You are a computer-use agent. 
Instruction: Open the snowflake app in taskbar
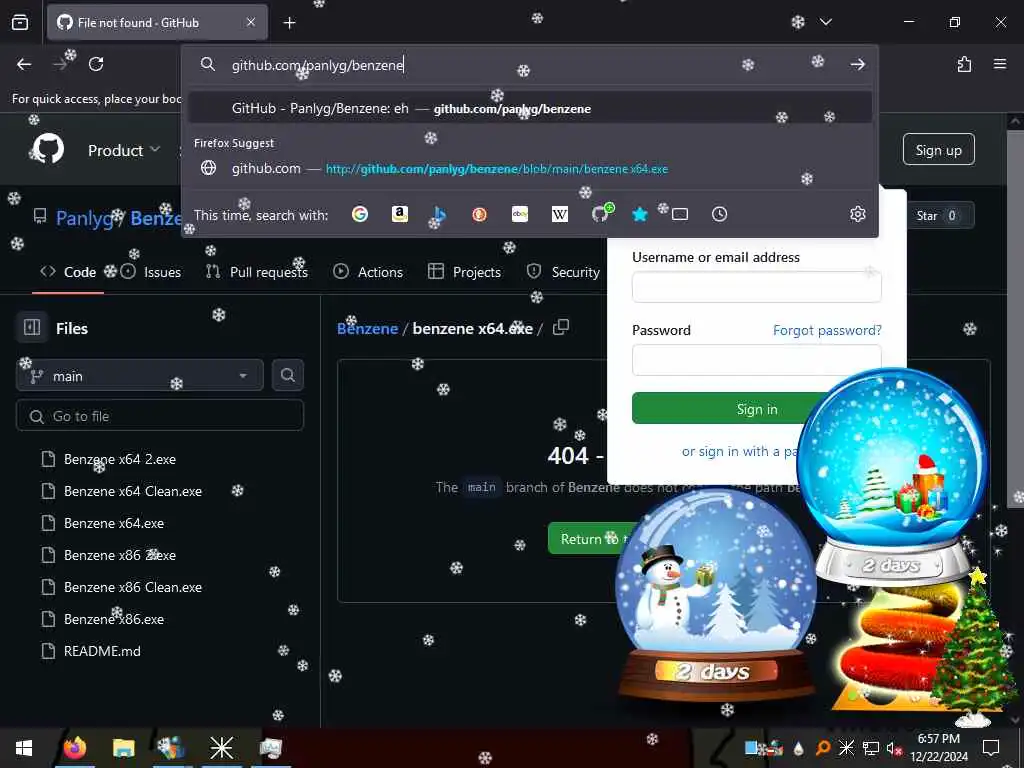221,748
